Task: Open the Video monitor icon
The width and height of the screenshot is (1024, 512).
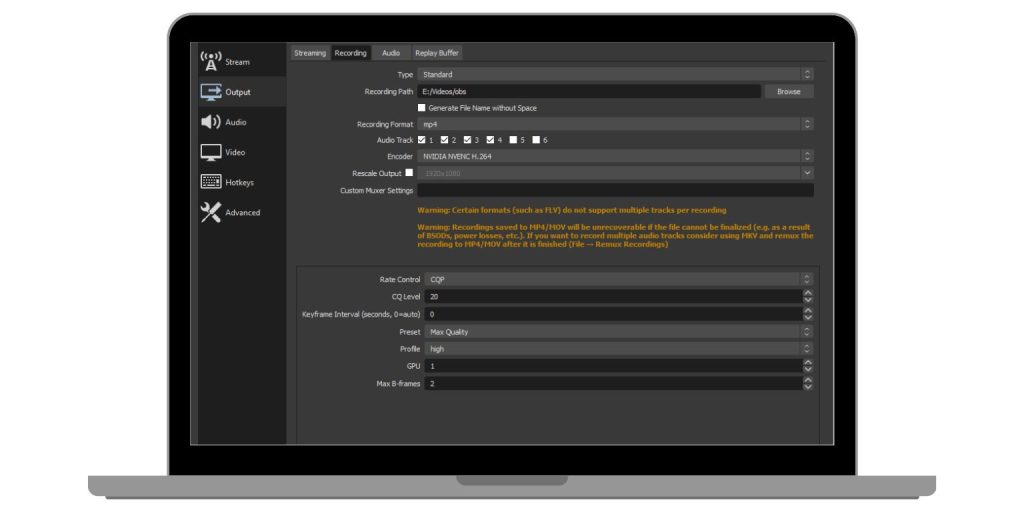Action: coord(211,153)
